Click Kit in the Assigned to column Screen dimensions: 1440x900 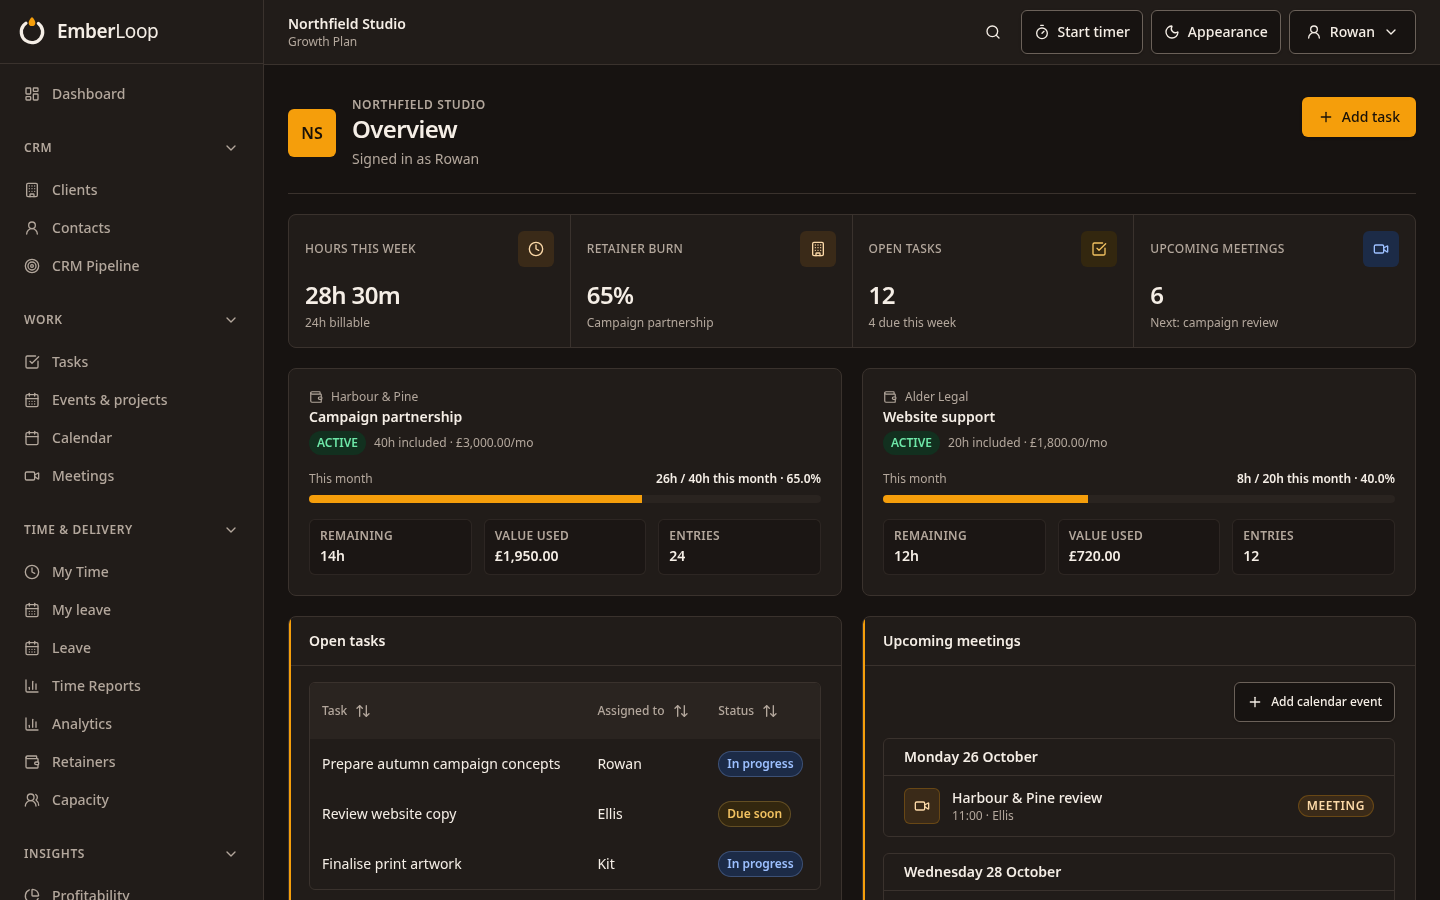(x=606, y=864)
